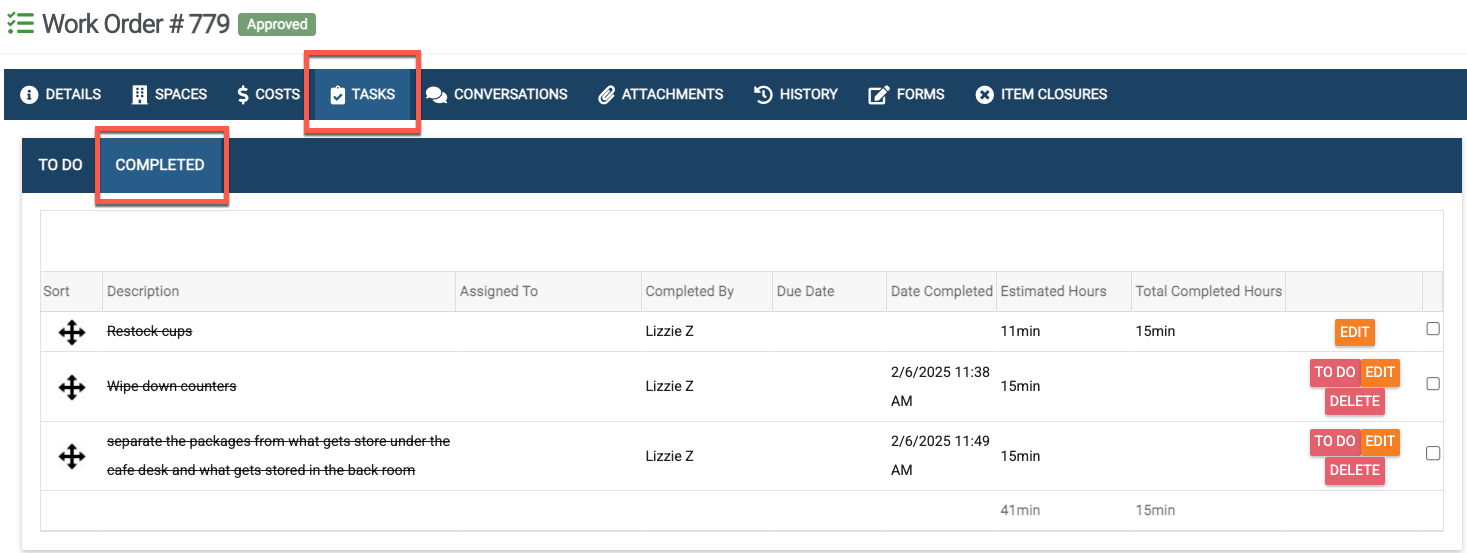Screen dimensions: 1467x553
Task: Edit the Restock cups task
Action: [1354, 332]
